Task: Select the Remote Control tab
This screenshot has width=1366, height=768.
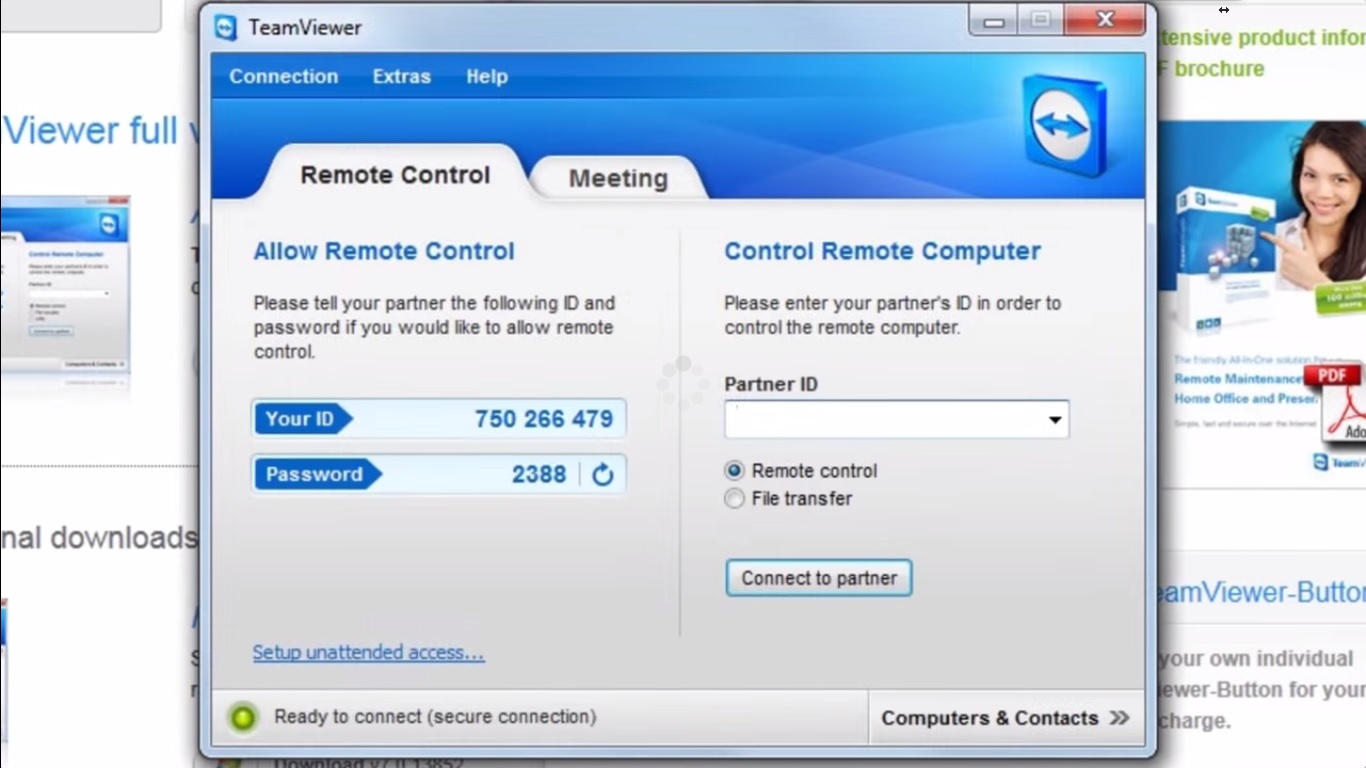Action: [395, 175]
